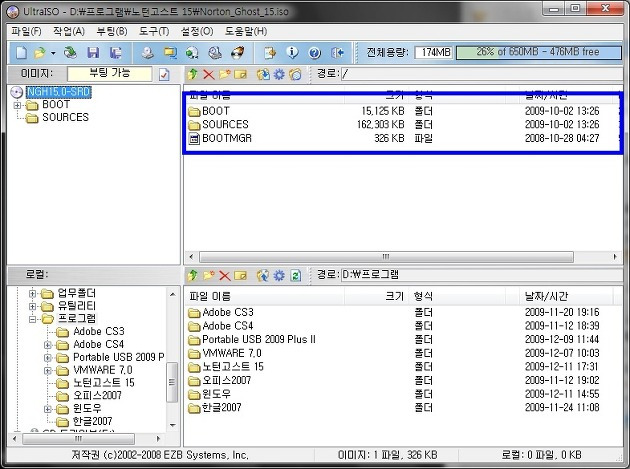Click the New folder icon in image toolbar
This screenshot has width=630, height=469.
225,74
